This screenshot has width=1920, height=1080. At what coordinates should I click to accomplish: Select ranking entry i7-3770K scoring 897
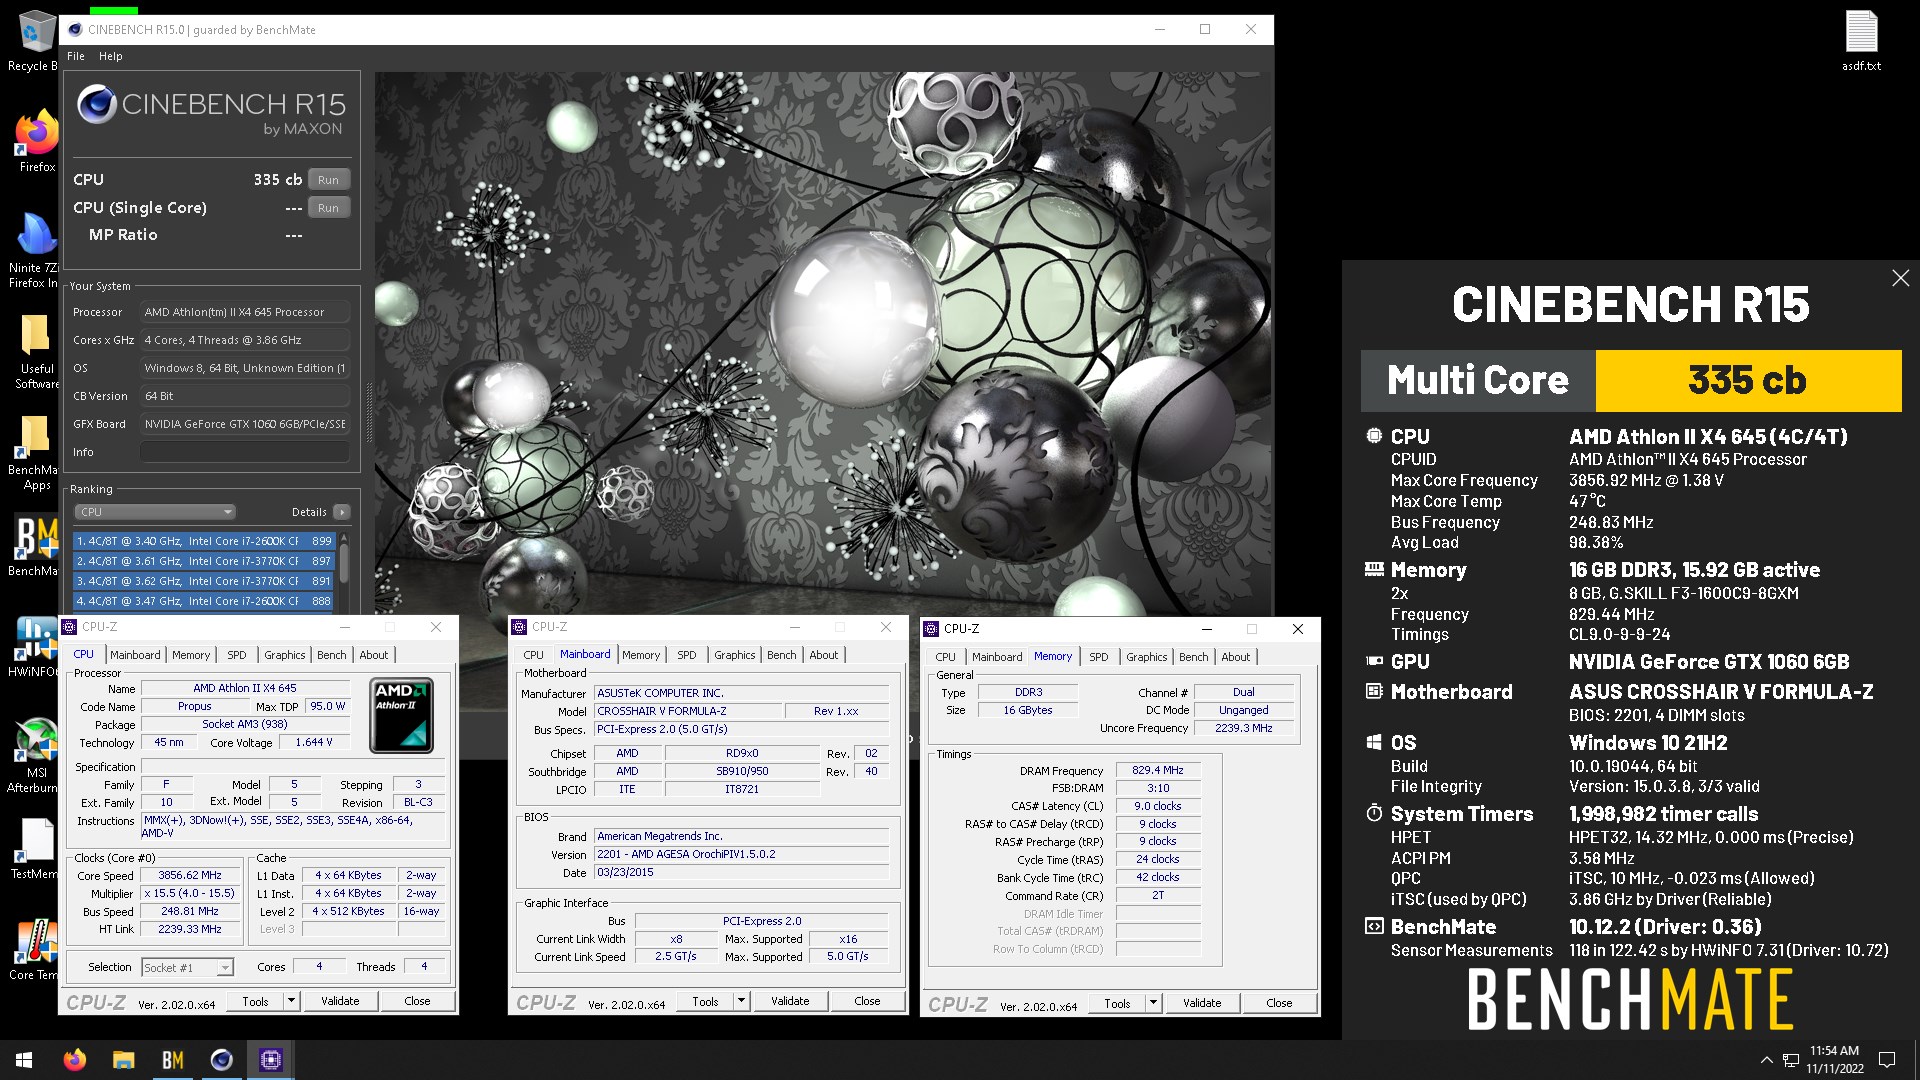(x=204, y=561)
